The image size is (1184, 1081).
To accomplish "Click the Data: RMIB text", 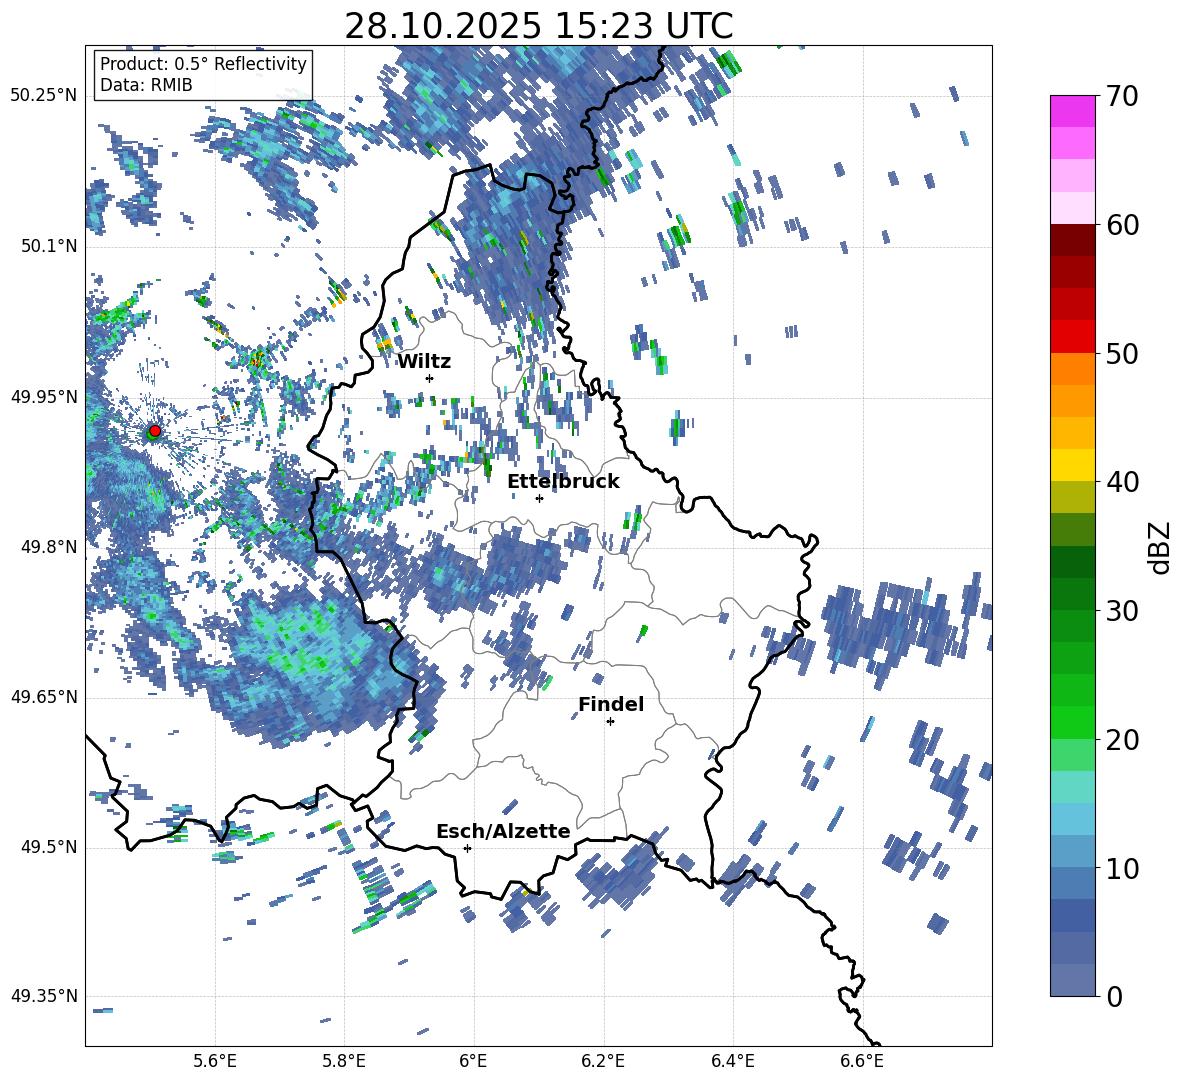I will (x=146, y=85).
